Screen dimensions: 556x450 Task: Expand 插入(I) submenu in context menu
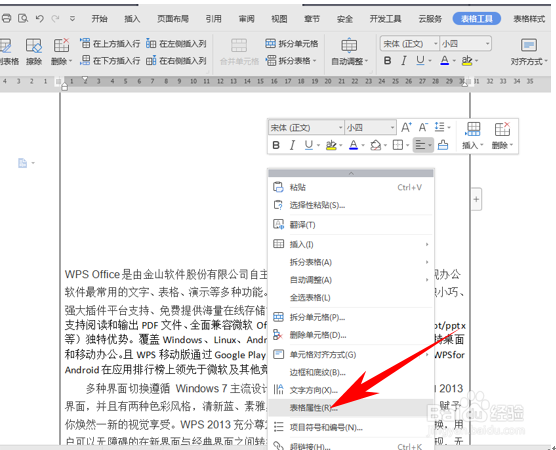tap(351, 244)
